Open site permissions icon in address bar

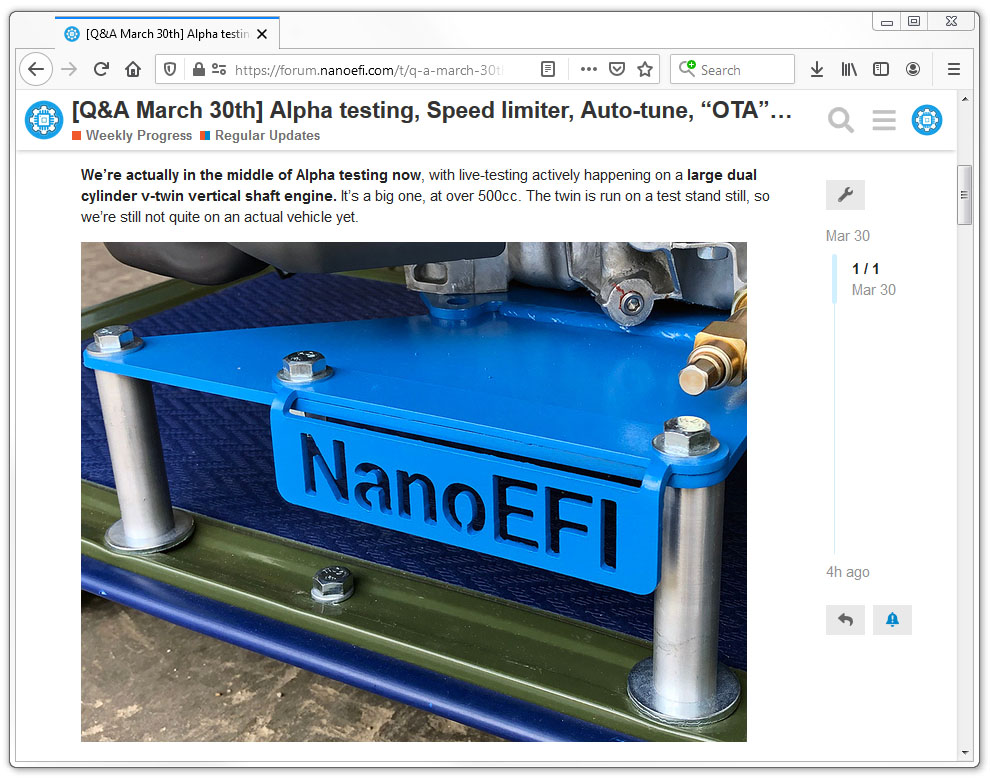click(x=218, y=69)
